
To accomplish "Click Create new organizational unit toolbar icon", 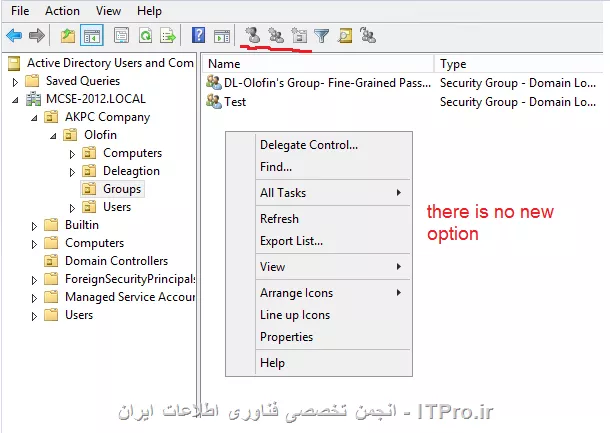I will 299,35.
